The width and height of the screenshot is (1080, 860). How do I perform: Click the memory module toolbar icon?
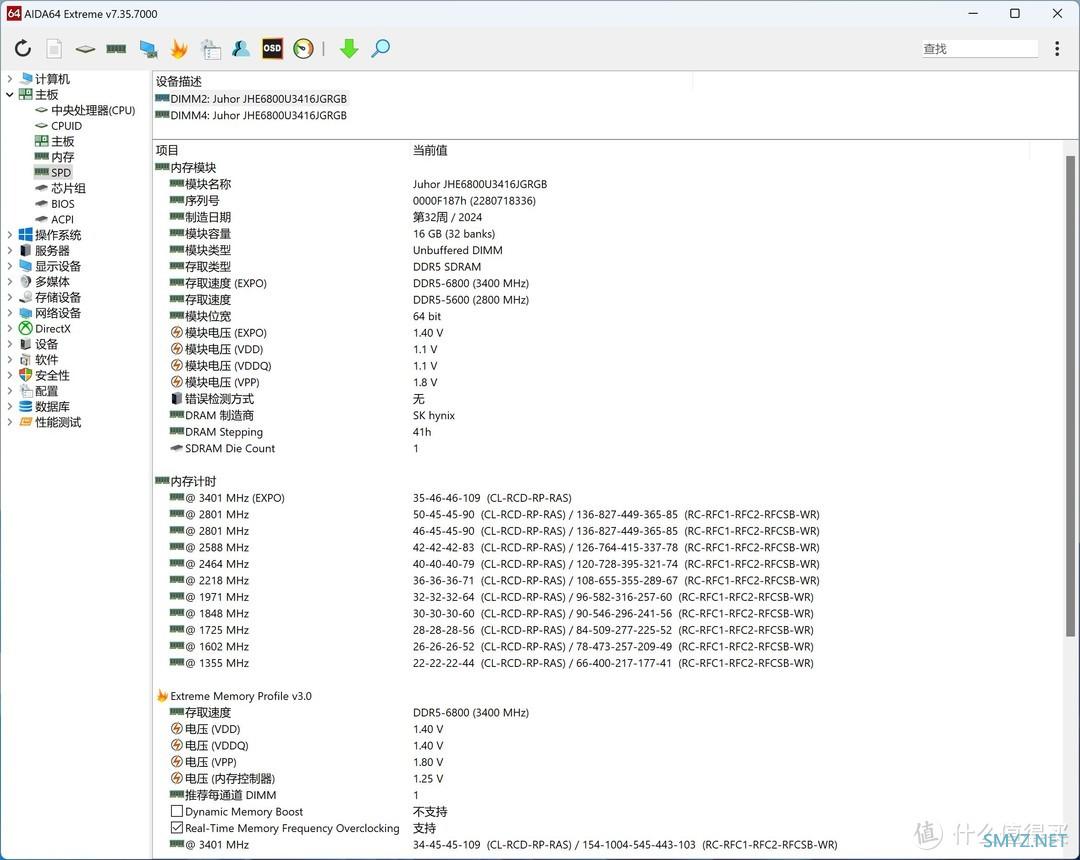click(116, 48)
